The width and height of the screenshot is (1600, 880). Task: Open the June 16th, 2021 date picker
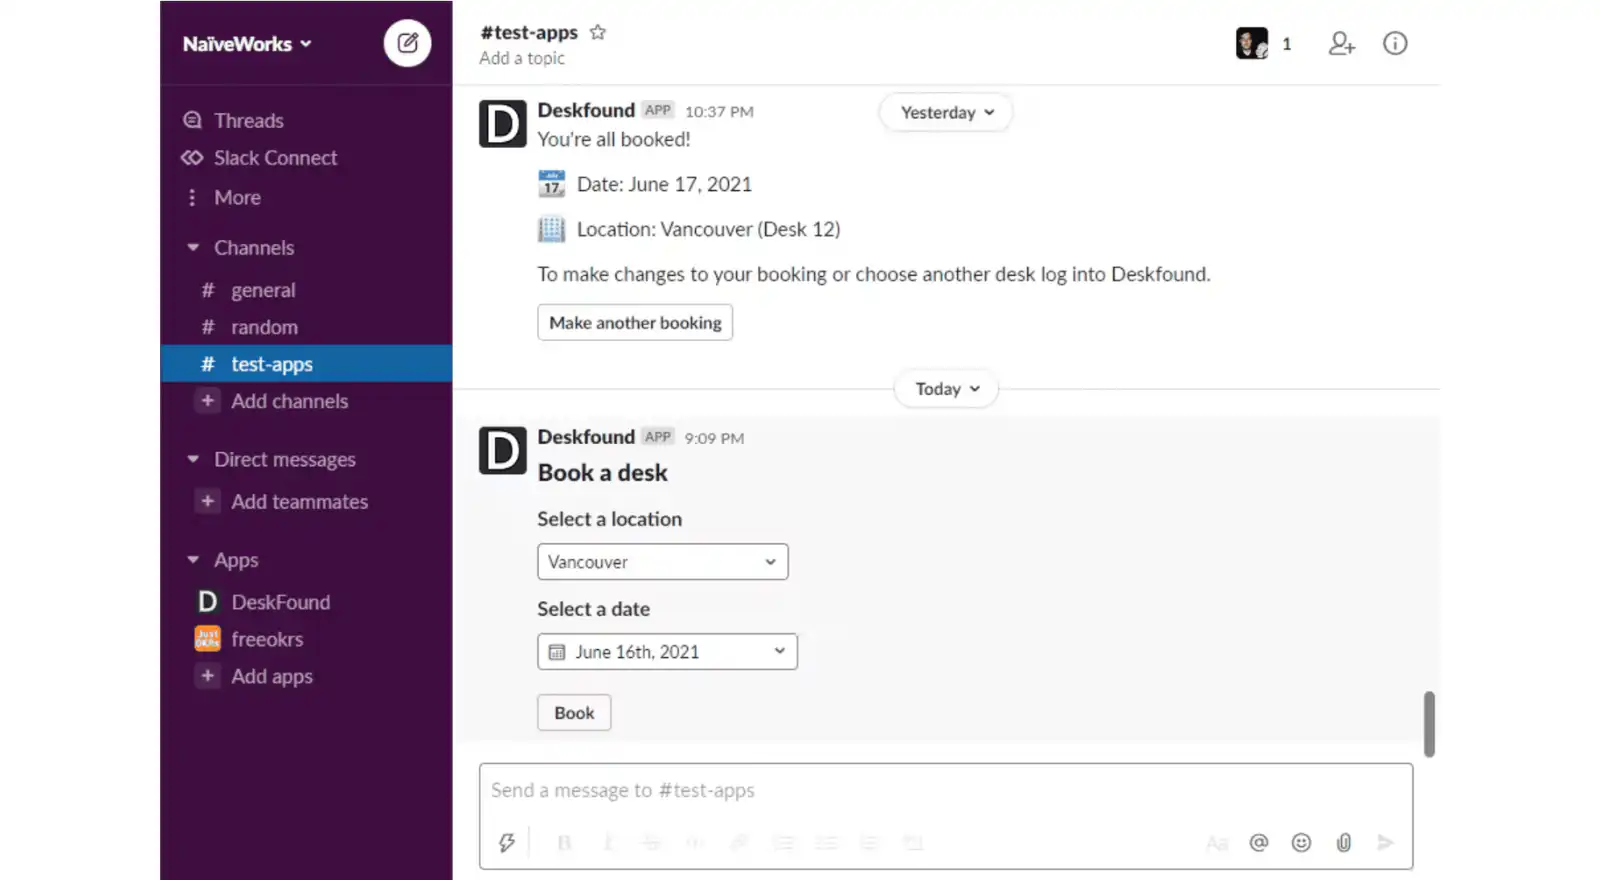(x=667, y=652)
